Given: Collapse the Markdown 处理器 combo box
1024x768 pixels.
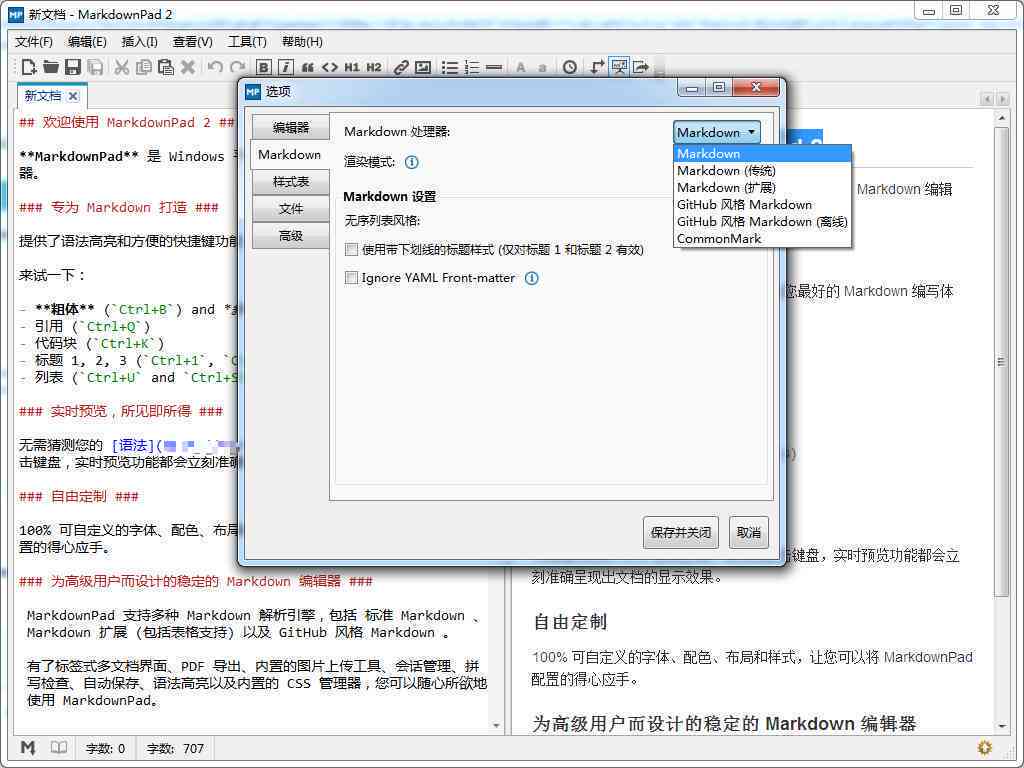Looking at the screenshot, I should coord(716,133).
